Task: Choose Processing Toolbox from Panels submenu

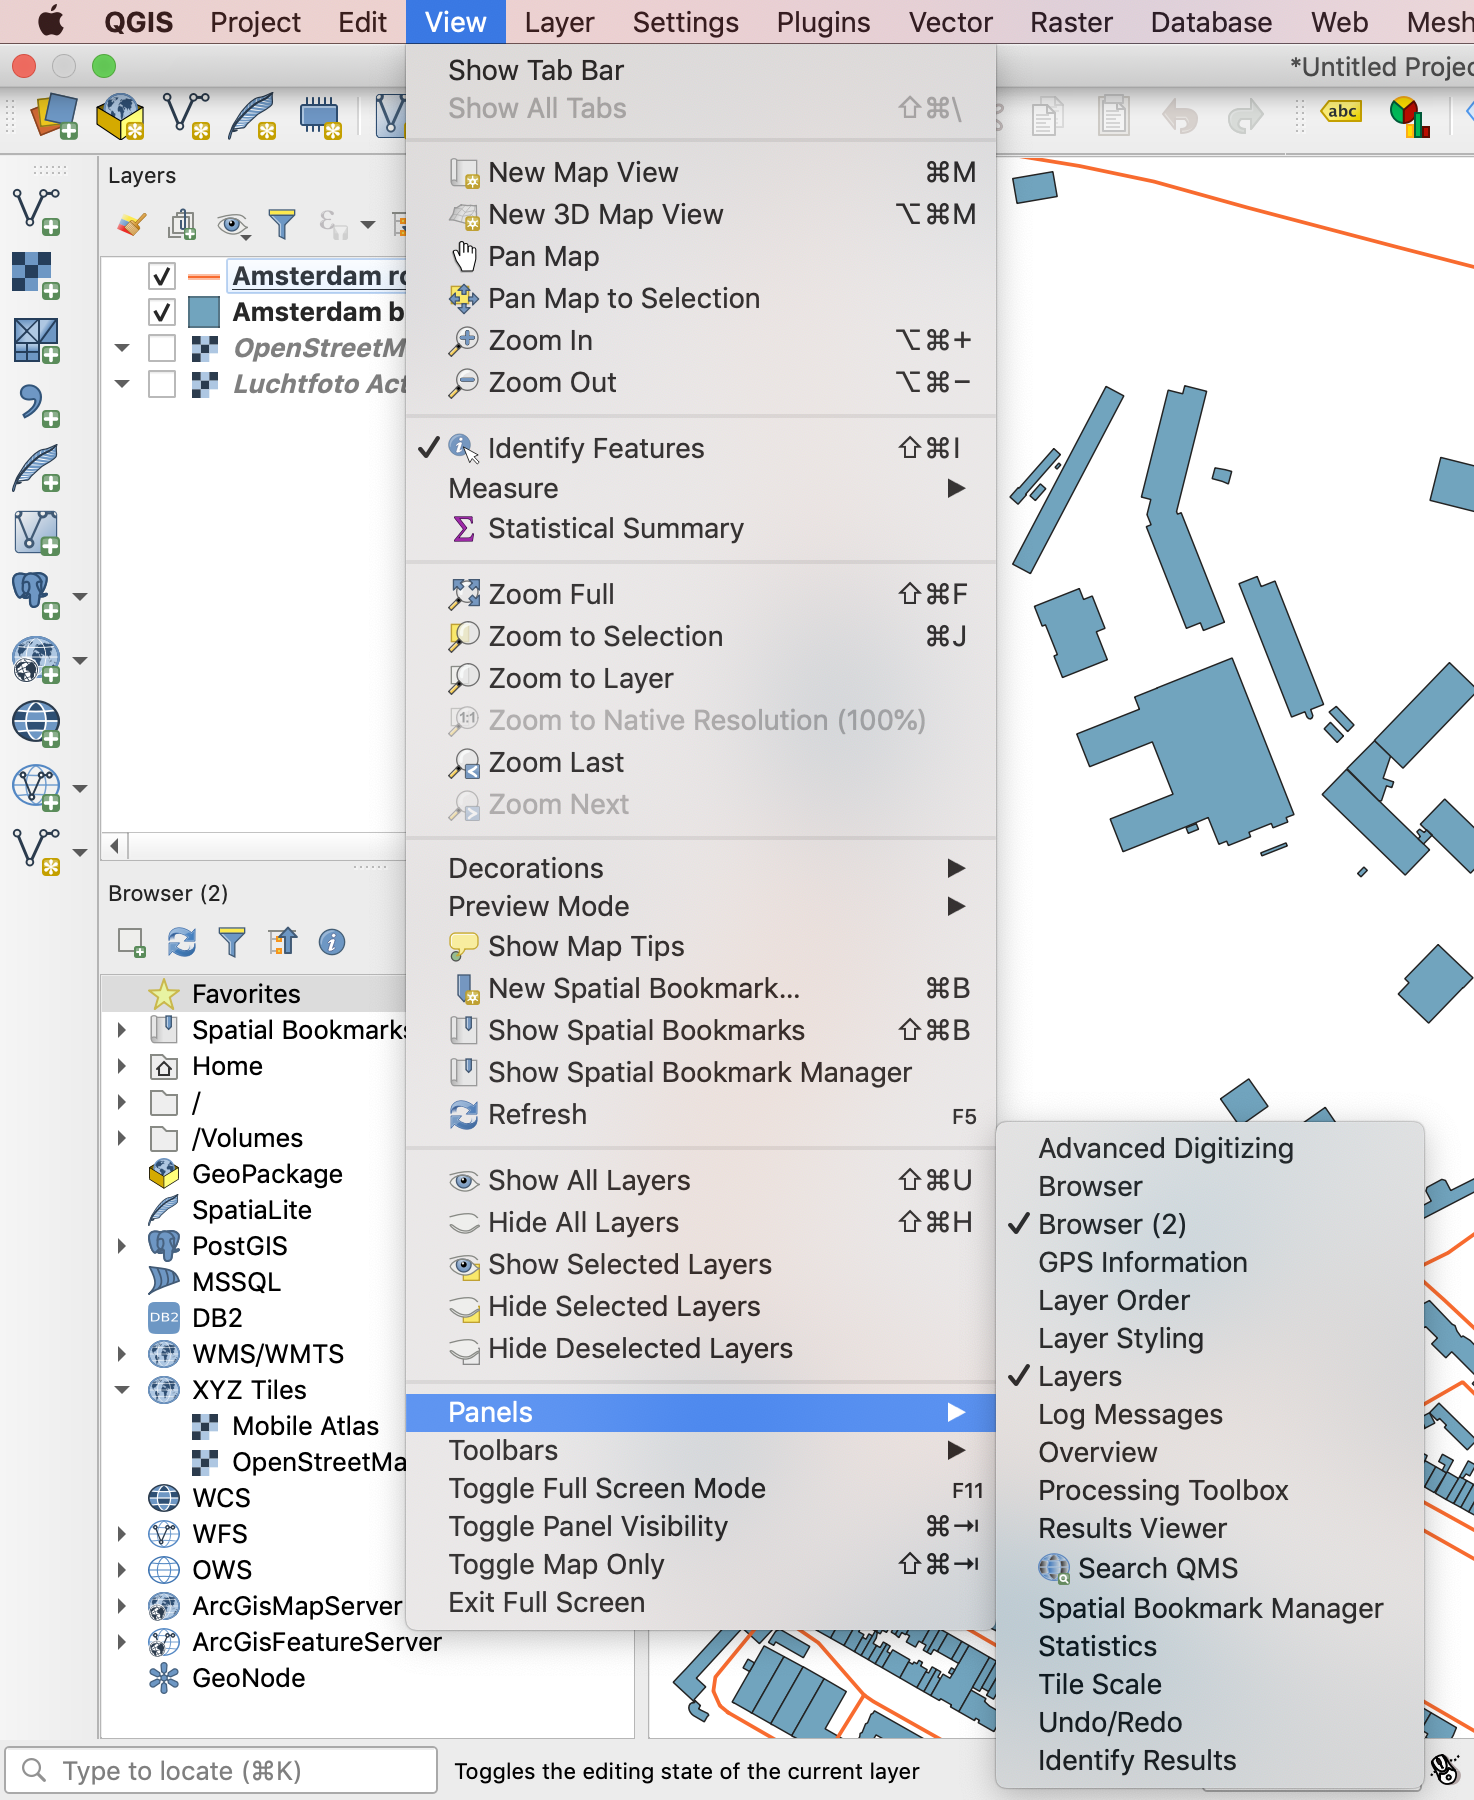Action: [x=1163, y=1490]
